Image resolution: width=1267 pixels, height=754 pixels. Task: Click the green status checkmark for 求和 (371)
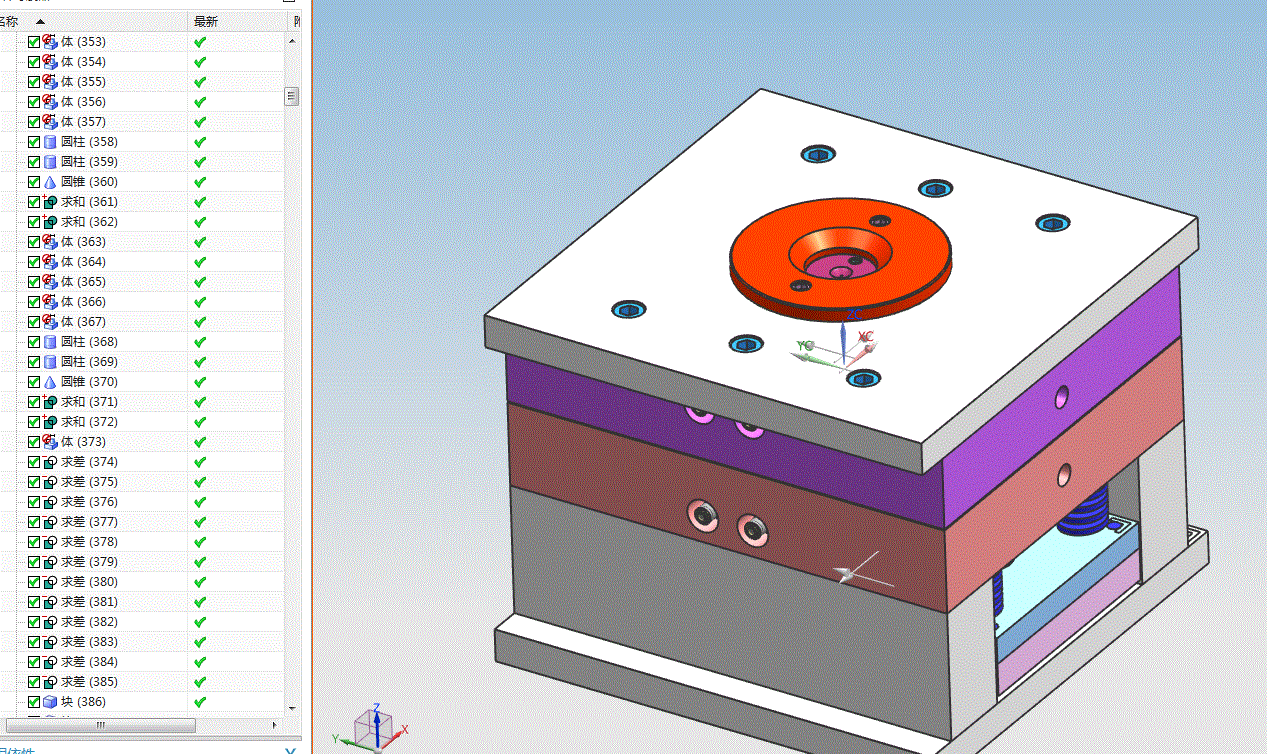click(x=200, y=401)
